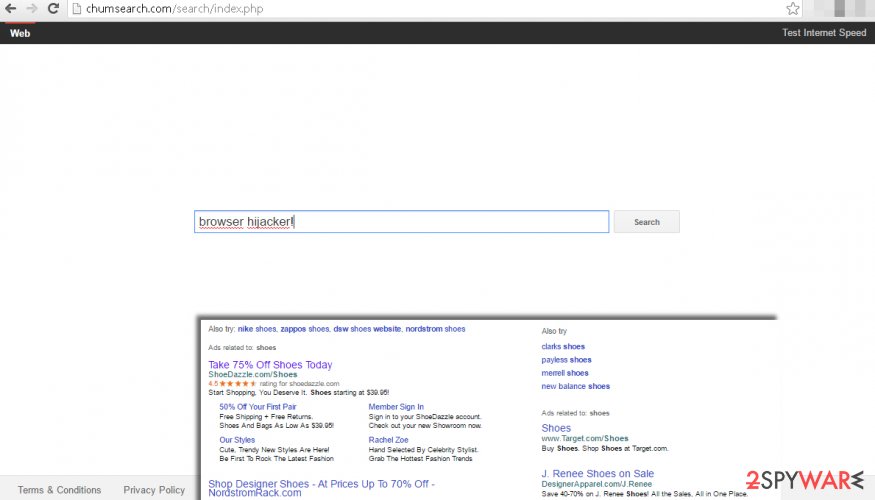Viewport: 875px width, 500px height.
Task: Go back using the browser back arrow
Action: point(11,8)
